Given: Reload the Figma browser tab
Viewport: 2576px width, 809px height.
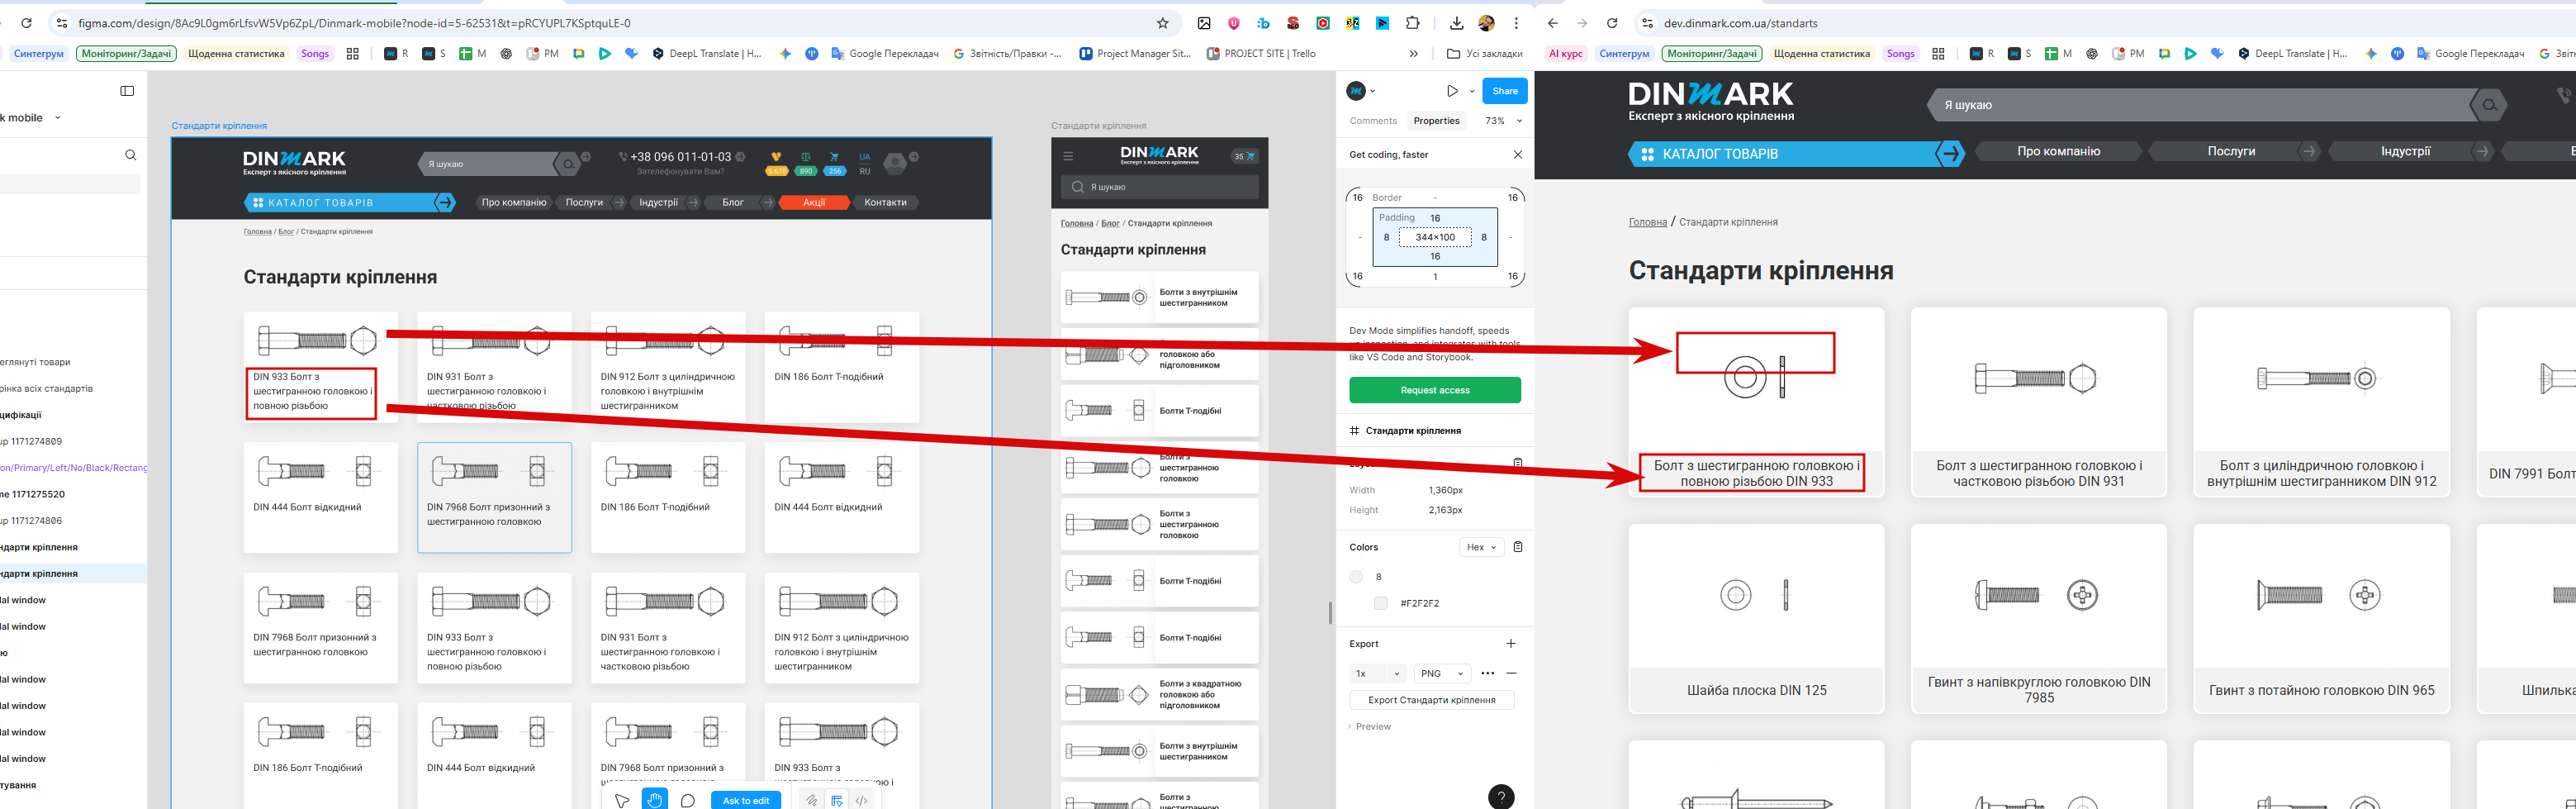Looking at the screenshot, I should click(26, 23).
